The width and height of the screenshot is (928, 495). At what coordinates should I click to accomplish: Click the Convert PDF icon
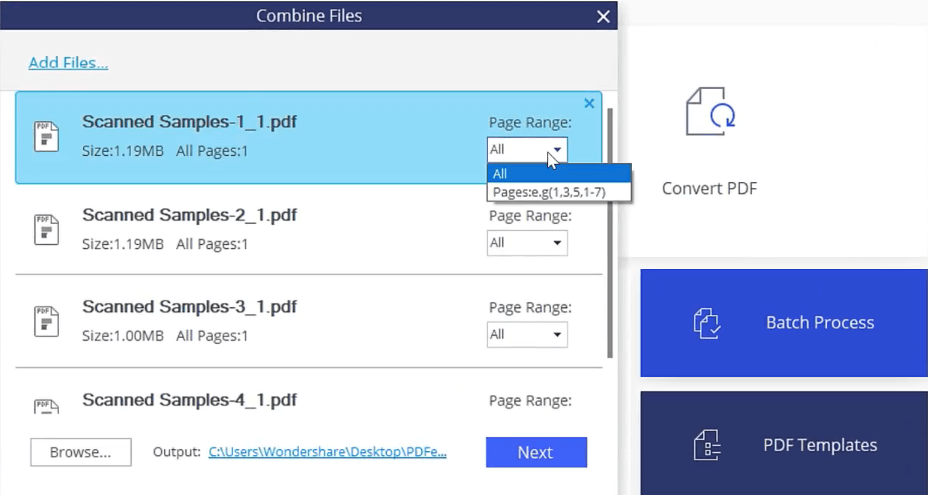pyautogui.click(x=710, y=112)
